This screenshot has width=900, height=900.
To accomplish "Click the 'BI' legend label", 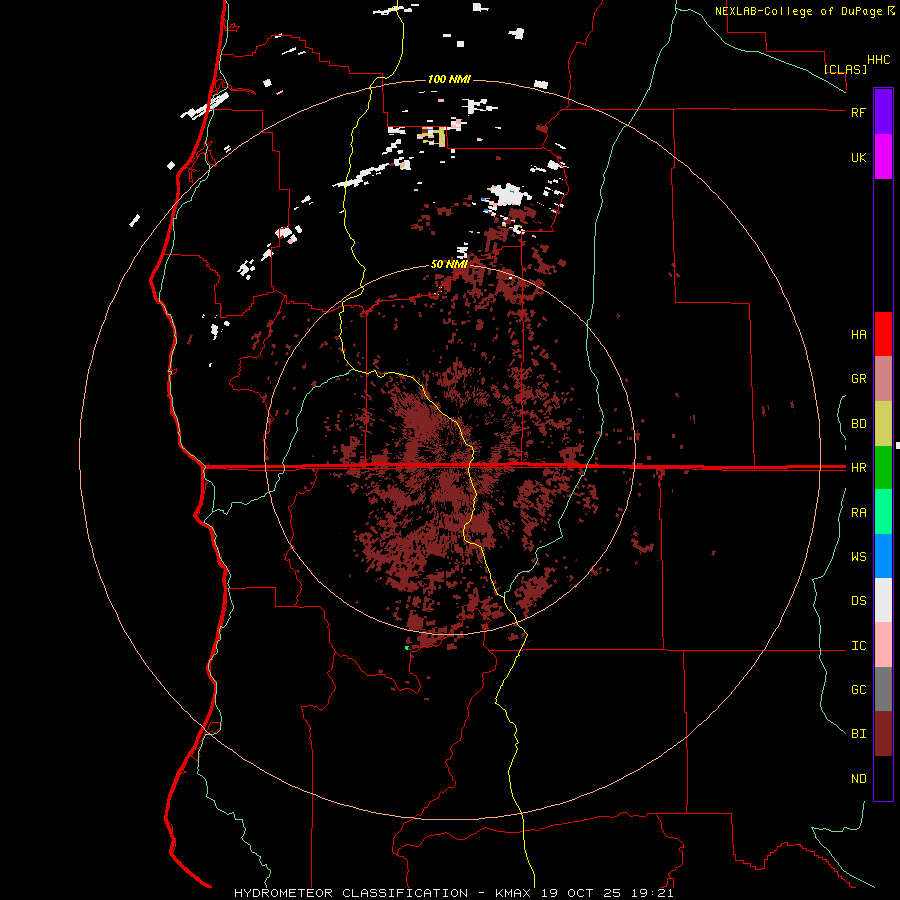I will tap(858, 734).
